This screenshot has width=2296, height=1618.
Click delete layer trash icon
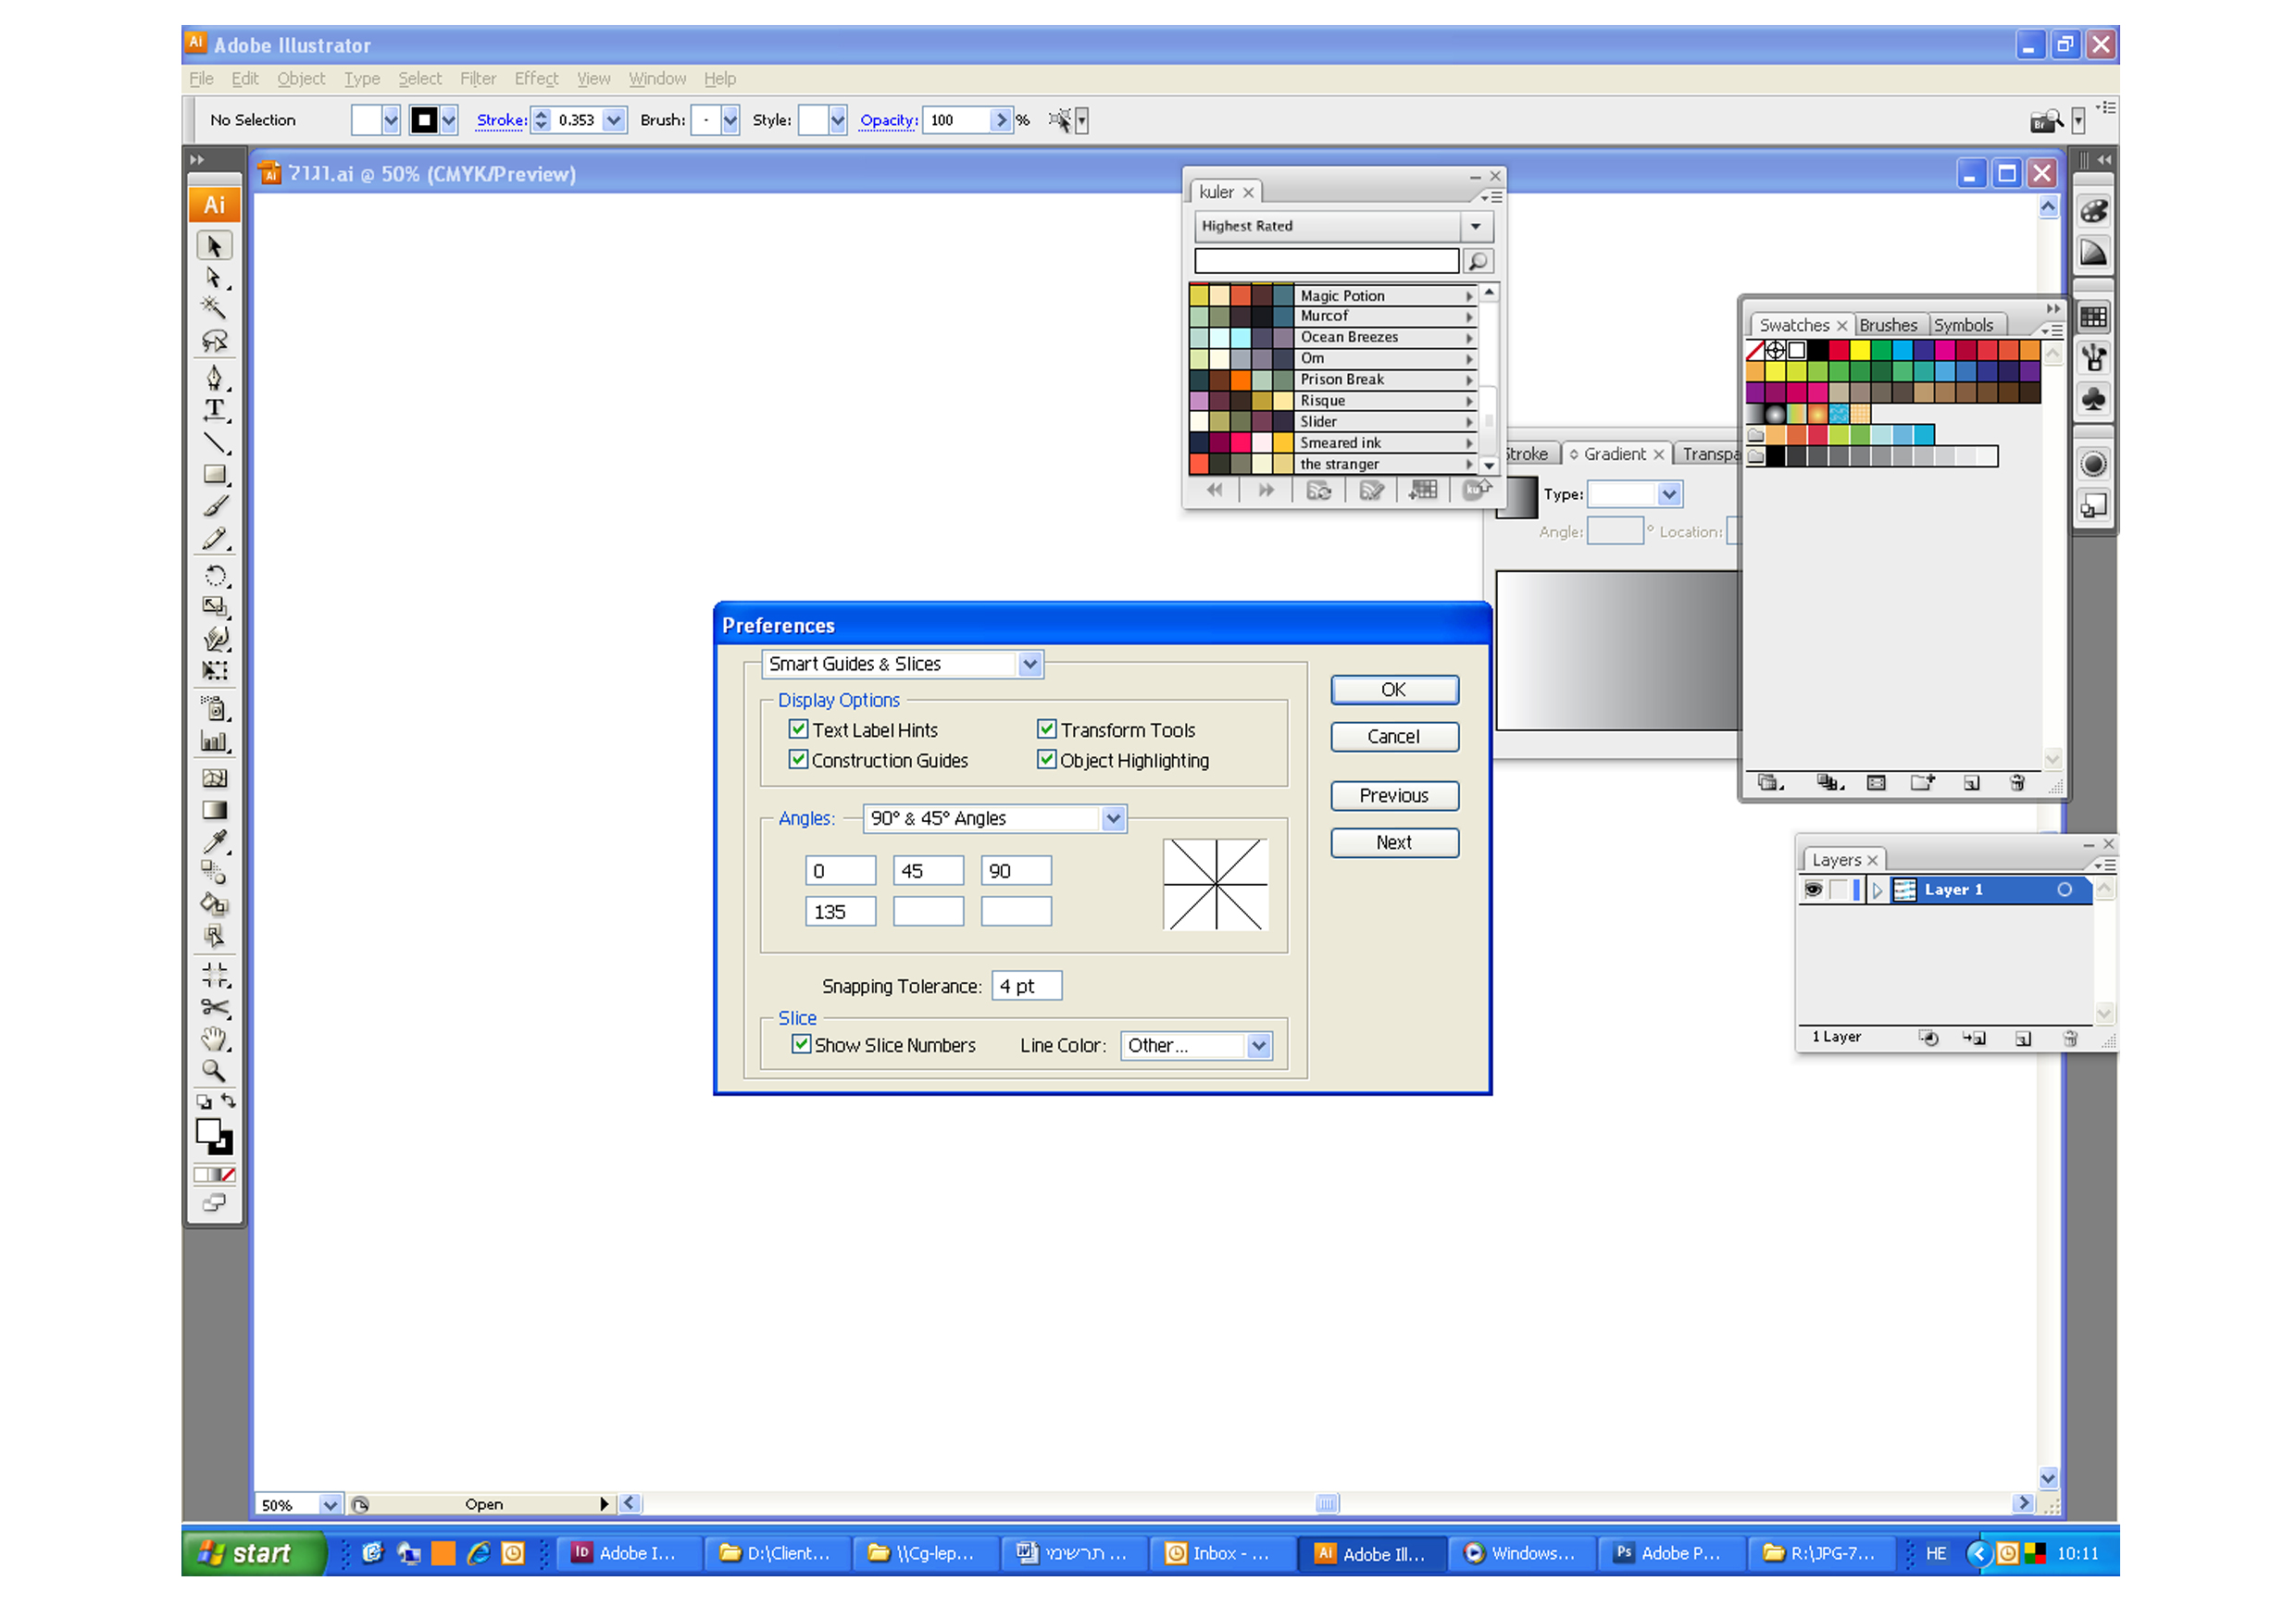(2069, 1038)
